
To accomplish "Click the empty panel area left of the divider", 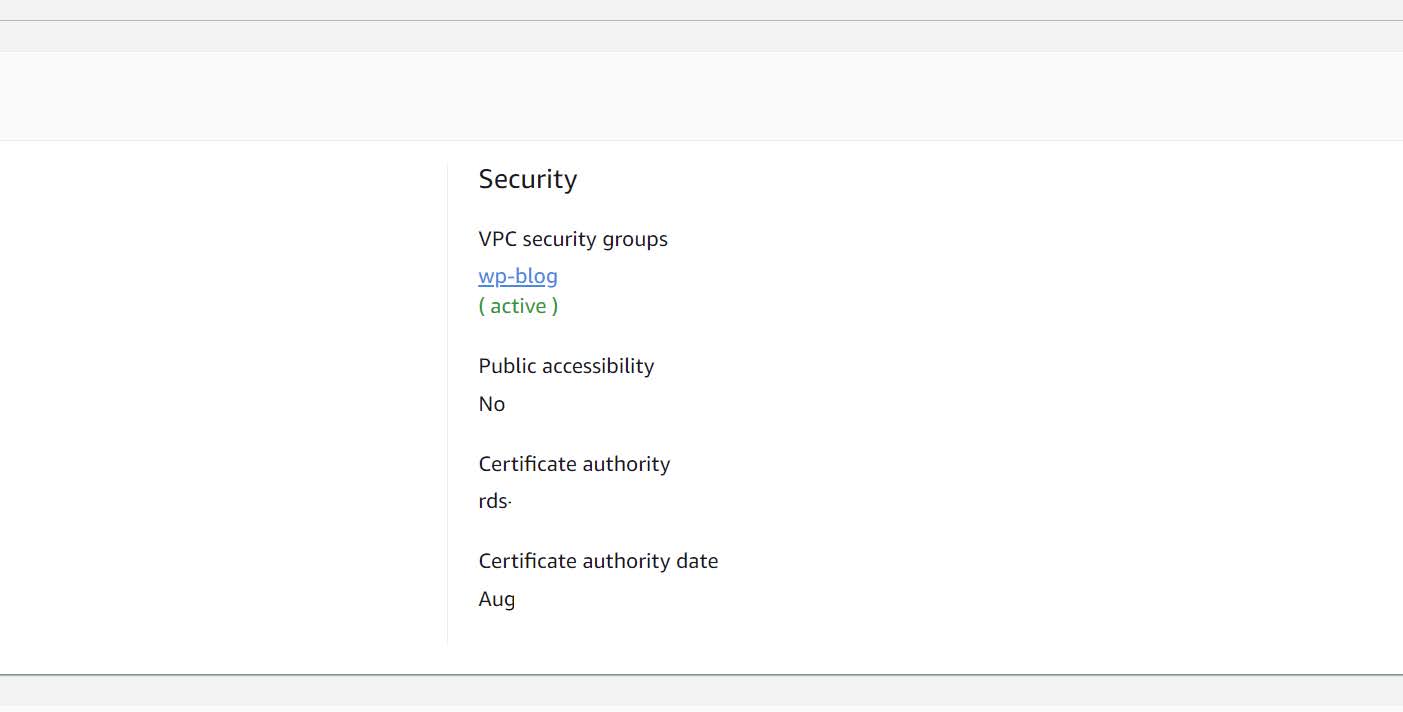I will click(220, 400).
